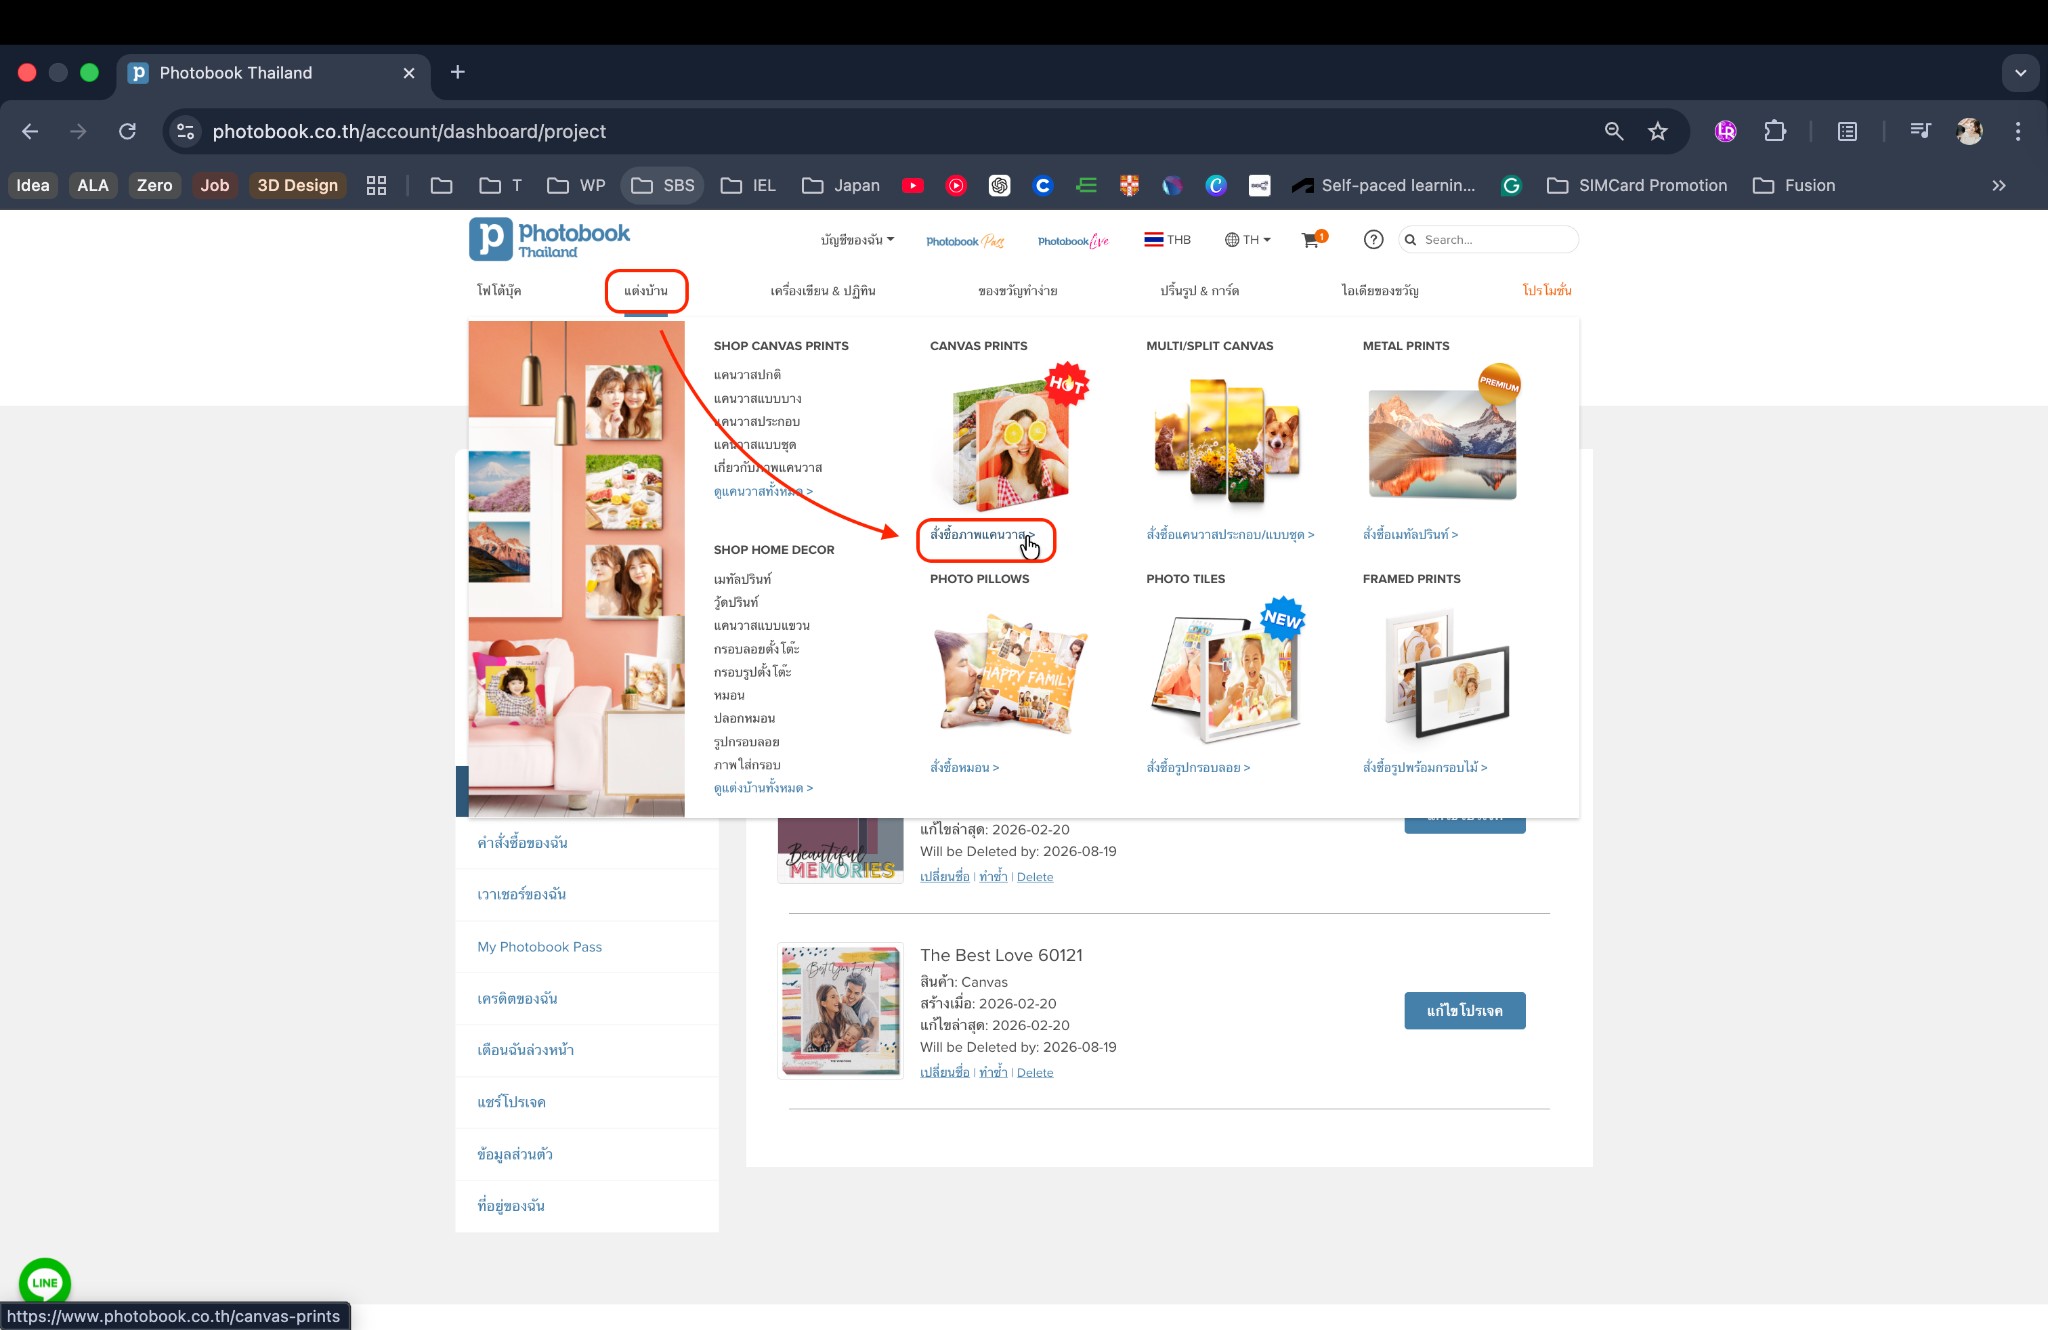
Task: Bookmark page with the star icon
Action: (1658, 131)
